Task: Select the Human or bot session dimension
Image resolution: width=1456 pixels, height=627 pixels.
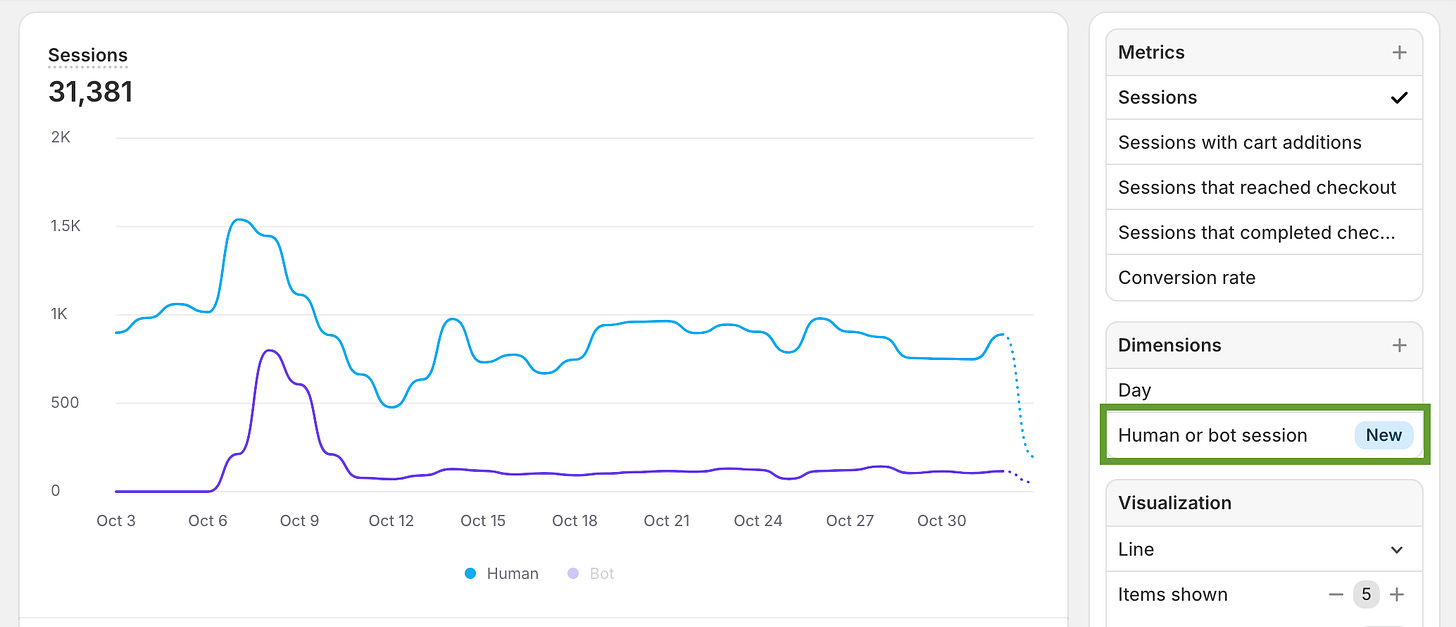Action: coord(1212,435)
